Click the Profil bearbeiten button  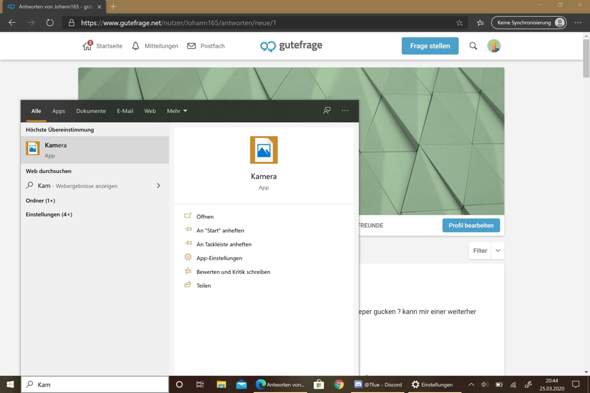471,225
